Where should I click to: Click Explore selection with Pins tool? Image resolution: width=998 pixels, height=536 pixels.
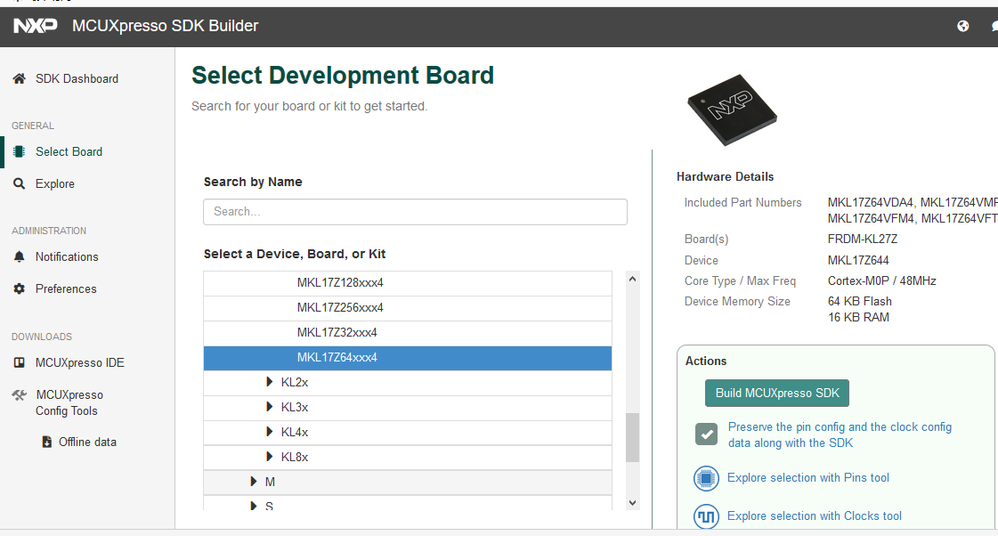click(808, 477)
